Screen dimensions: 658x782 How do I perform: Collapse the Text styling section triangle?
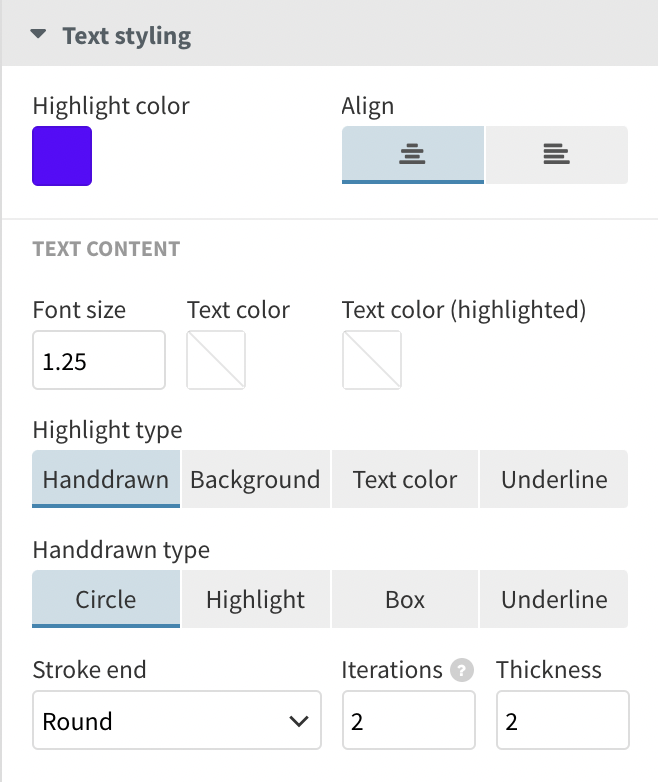[38, 35]
